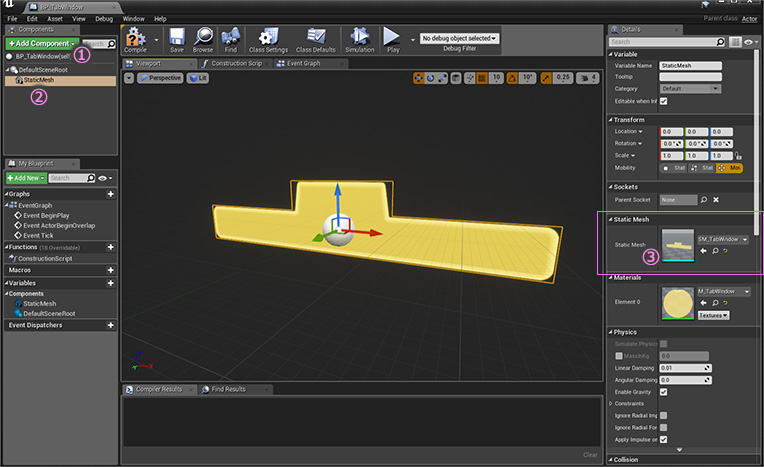Select Event BeginPlay in EventGraph
This screenshot has width=764, height=467.
click(x=46, y=215)
